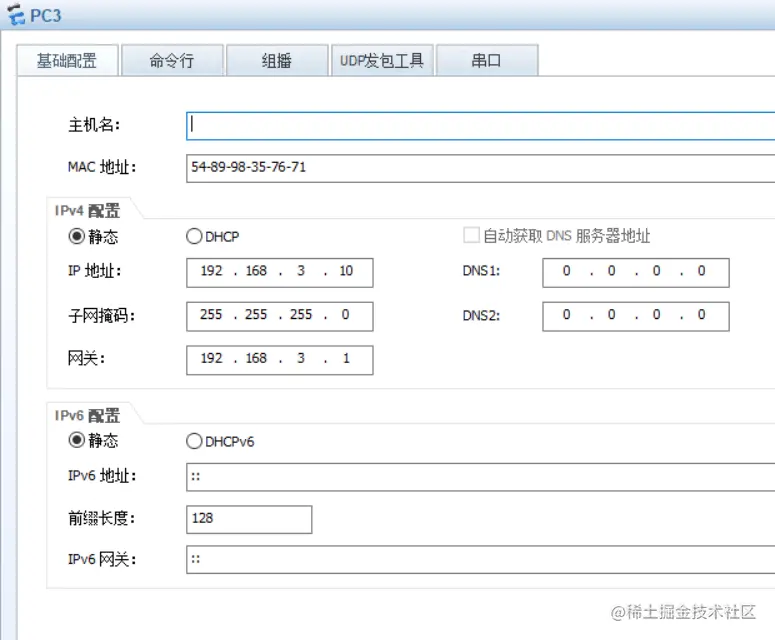Click the 前缀长度 field showing 128

coord(249,519)
